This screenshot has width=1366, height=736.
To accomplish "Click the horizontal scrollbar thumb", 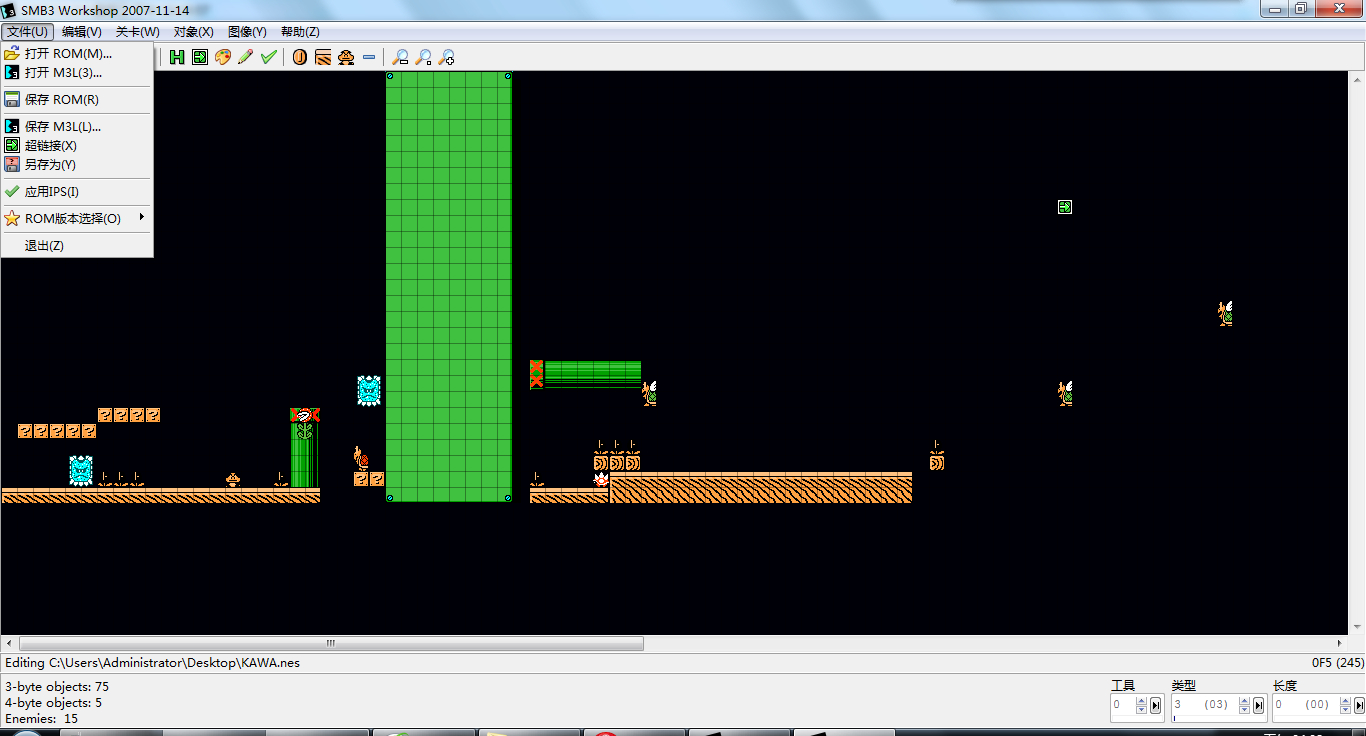I will pos(331,643).
